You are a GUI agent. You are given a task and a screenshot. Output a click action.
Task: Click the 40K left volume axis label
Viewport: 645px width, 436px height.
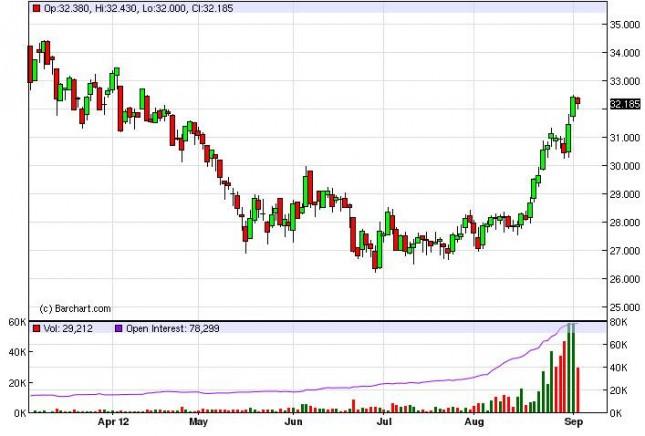(18, 353)
